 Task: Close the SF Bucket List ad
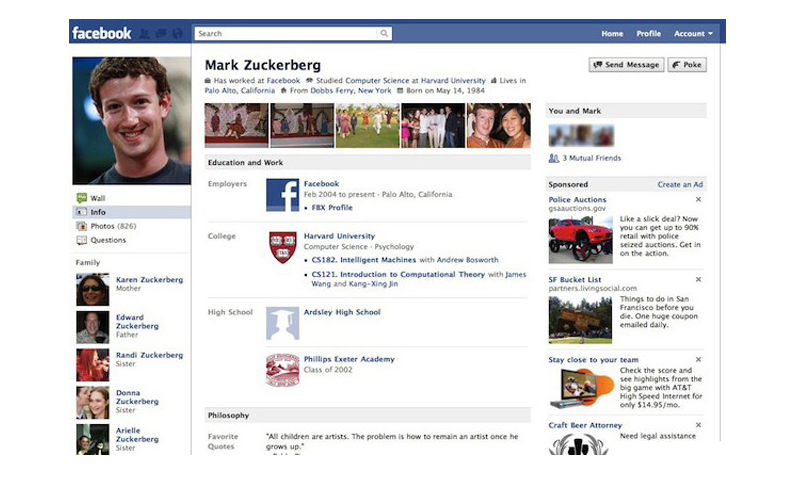pos(698,279)
